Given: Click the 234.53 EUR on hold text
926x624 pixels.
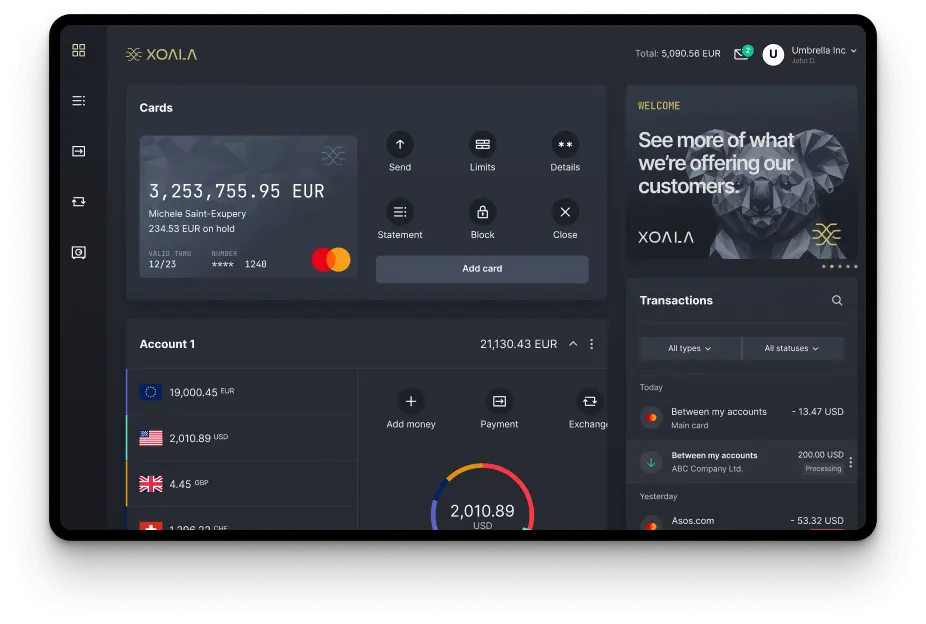Looking at the screenshot, I should (x=191, y=228).
